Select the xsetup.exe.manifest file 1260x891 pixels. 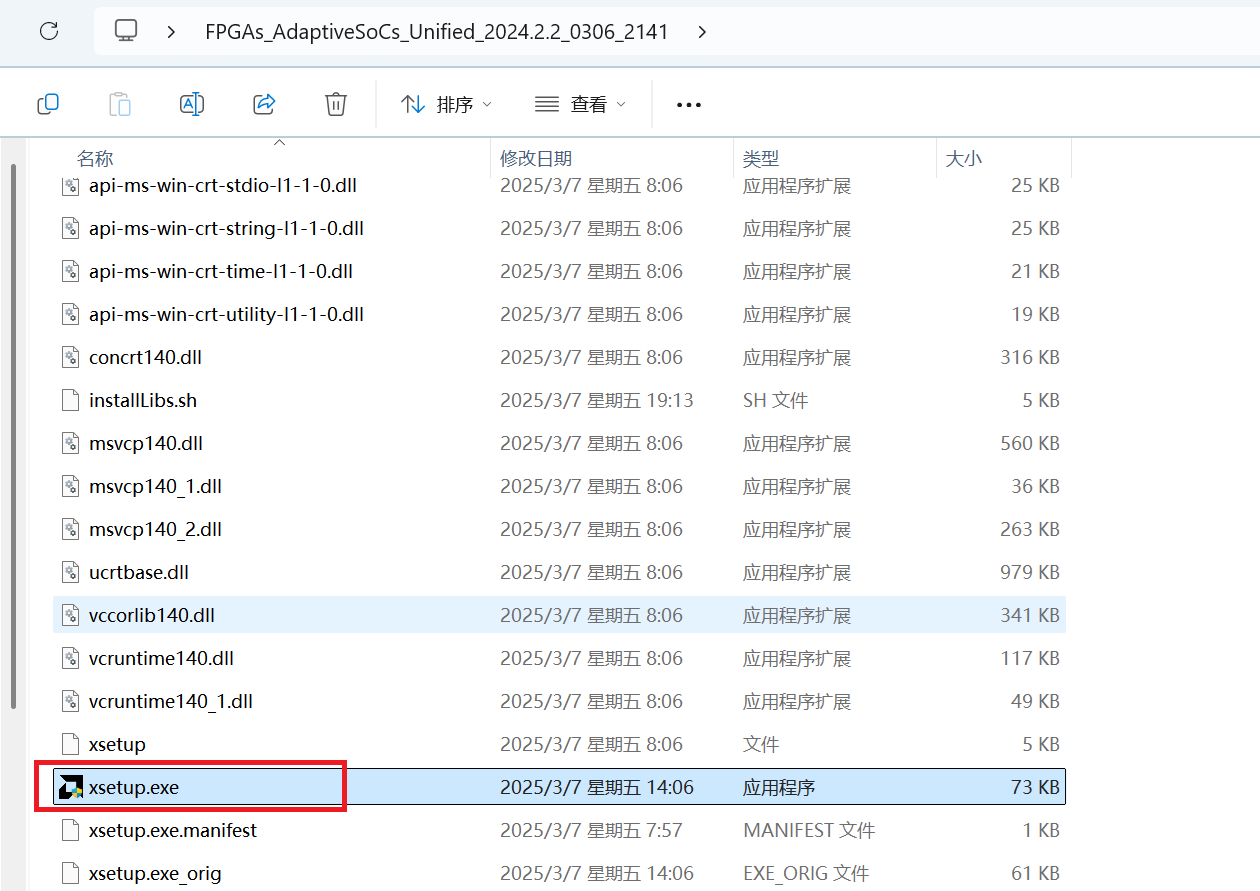click(x=172, y=830)
